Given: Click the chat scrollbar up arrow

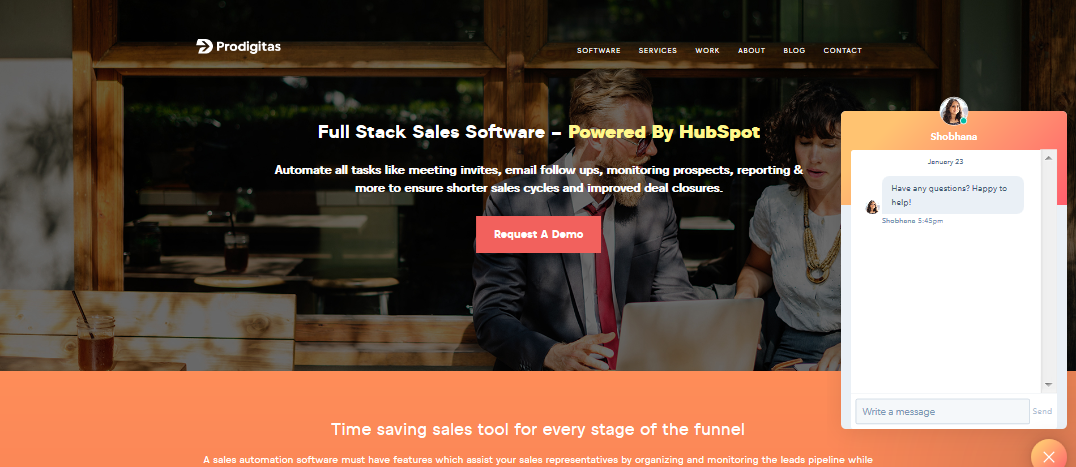Looking at the screenshot, I should point(1048,158).
